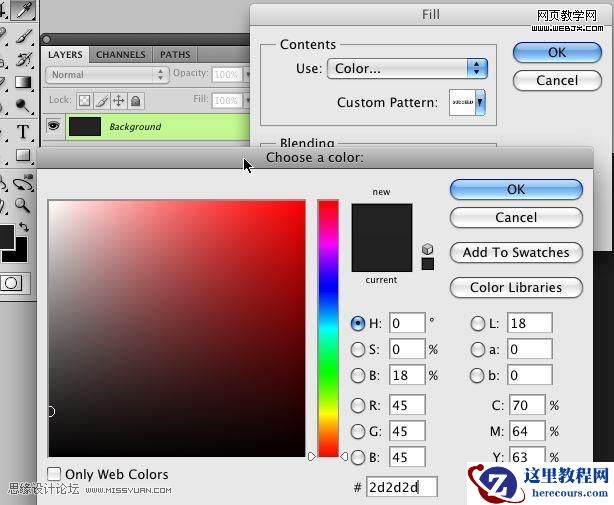Image resolution: width=614 pixels, height=505 pixels.
Task: Select the Gradient tool
Action: pyautogui.click(x=23, y=82)
